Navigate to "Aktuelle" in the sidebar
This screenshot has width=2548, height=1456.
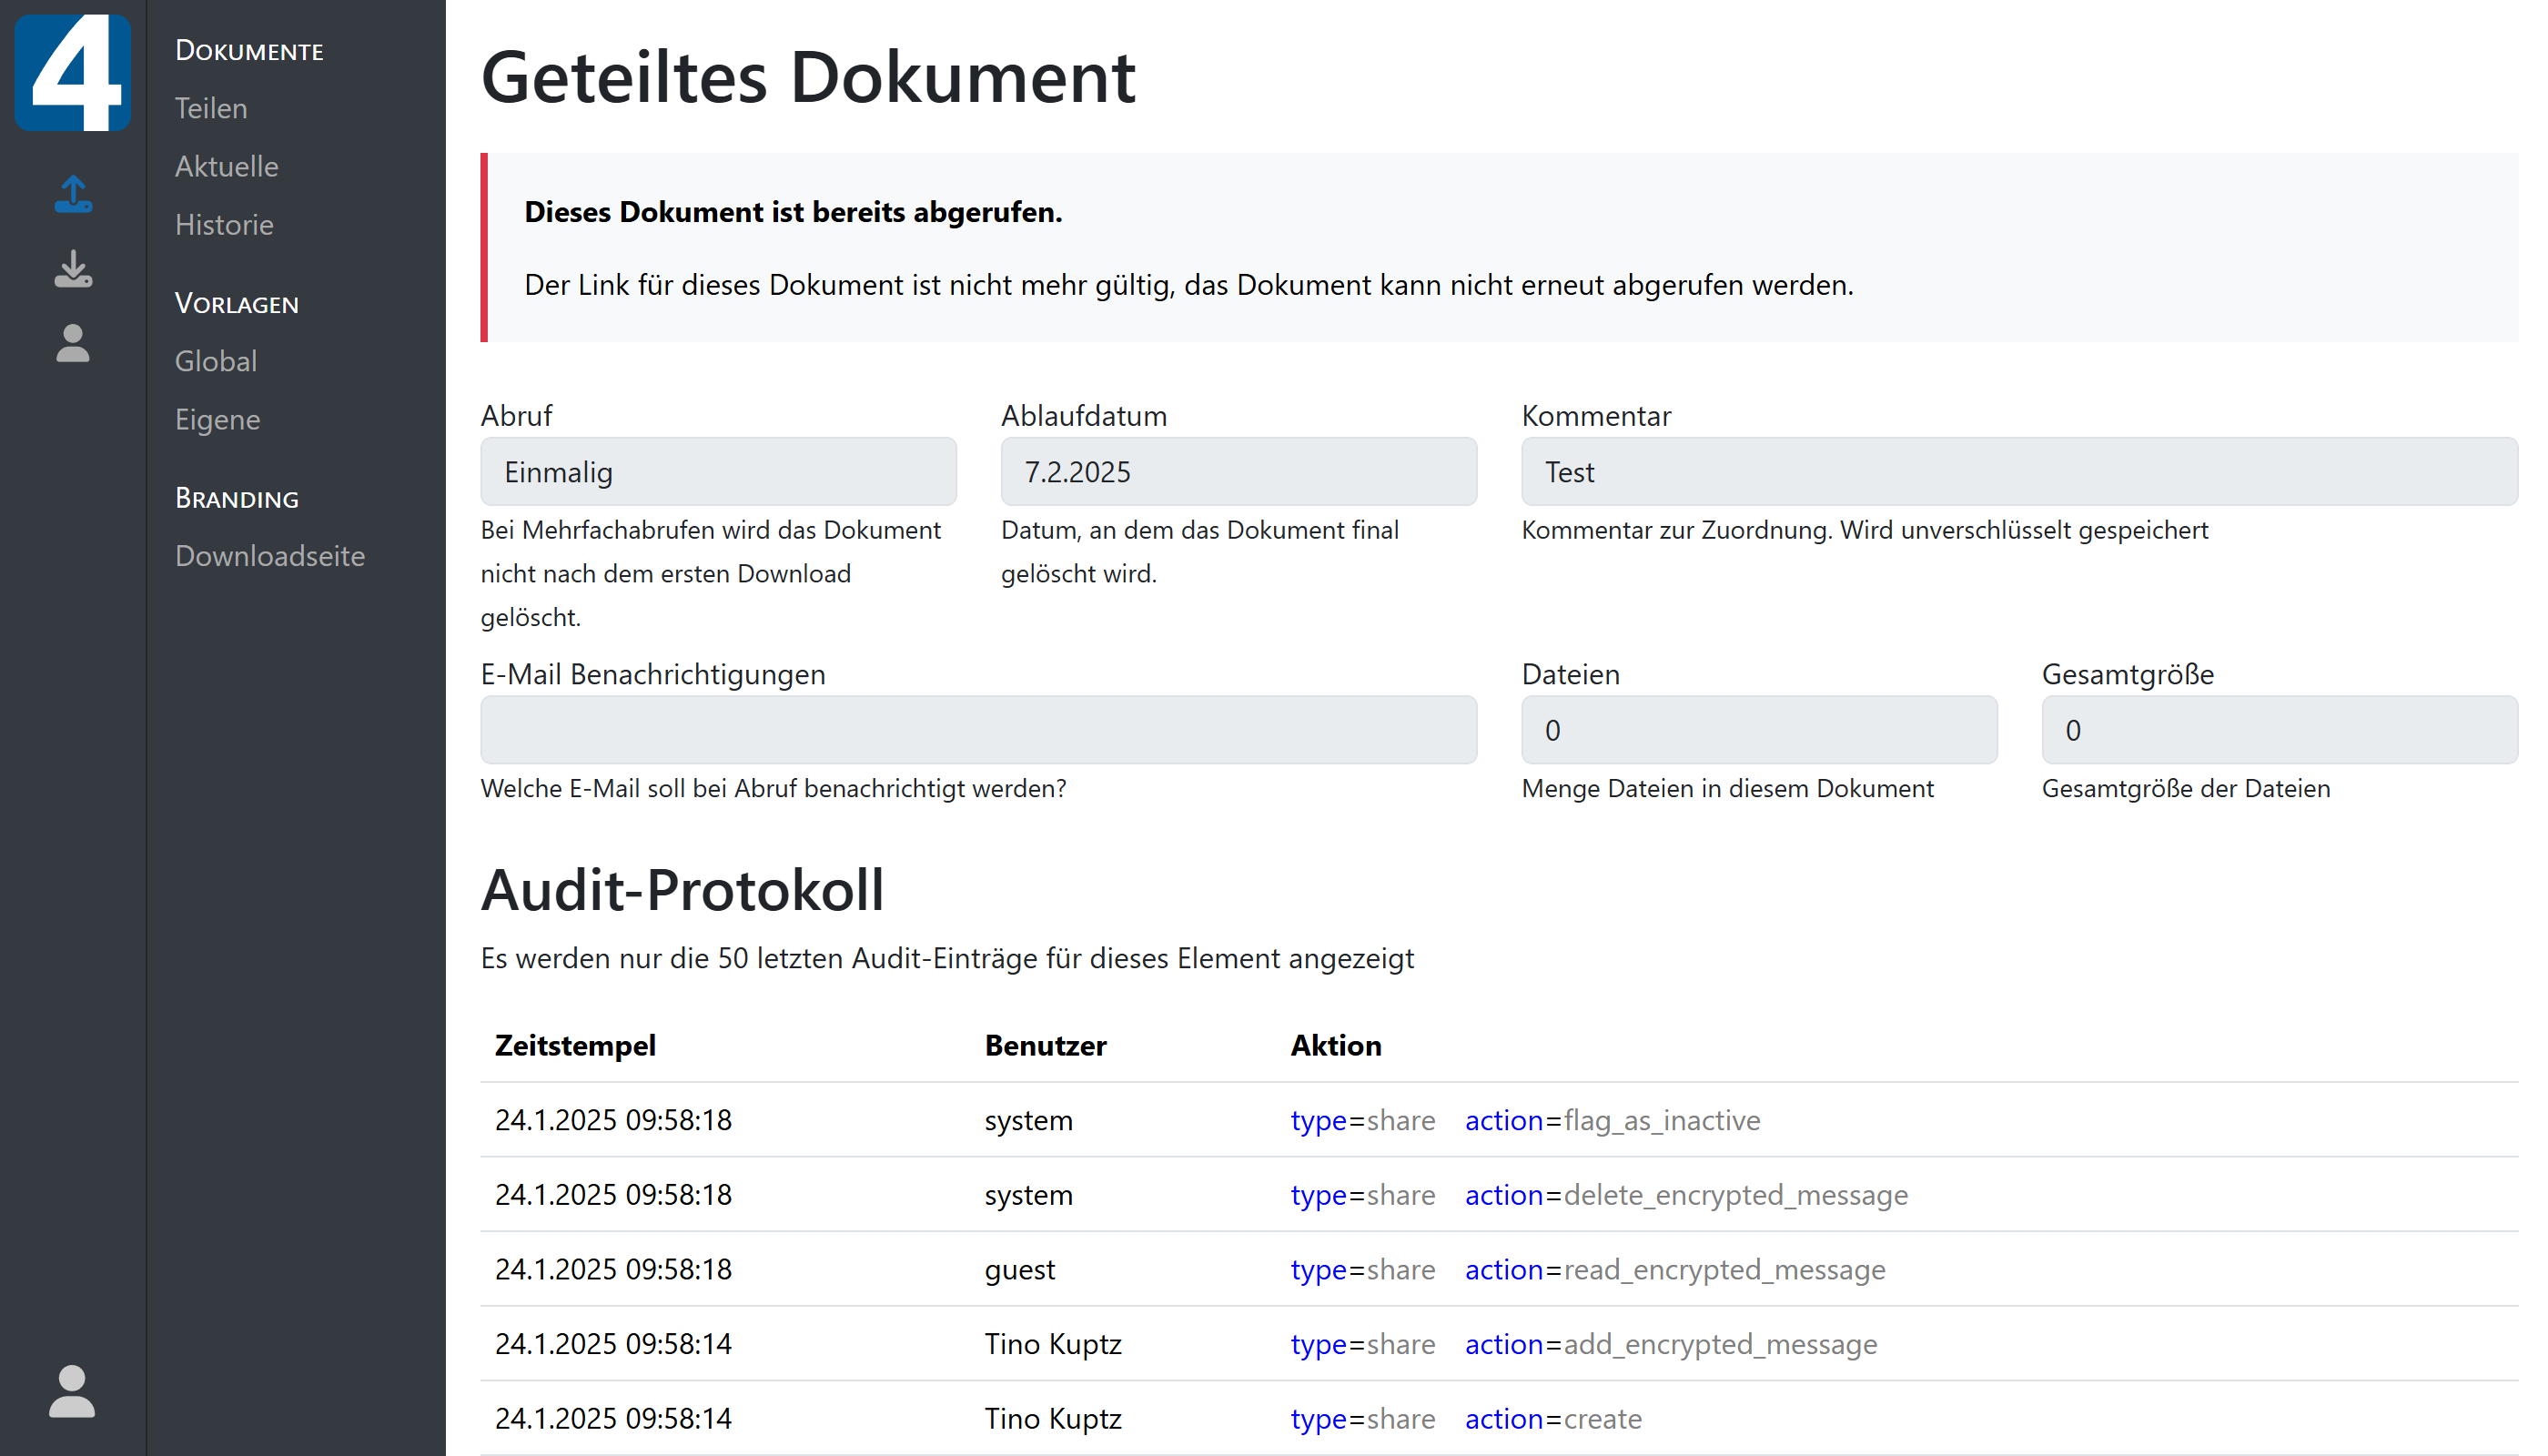[x=226, y=166]
